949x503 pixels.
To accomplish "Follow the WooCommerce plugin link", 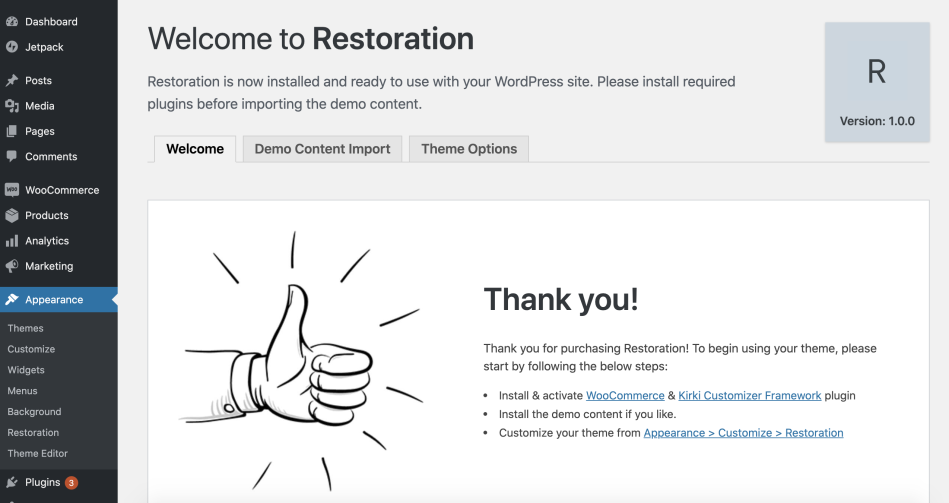I will [625, 395].
